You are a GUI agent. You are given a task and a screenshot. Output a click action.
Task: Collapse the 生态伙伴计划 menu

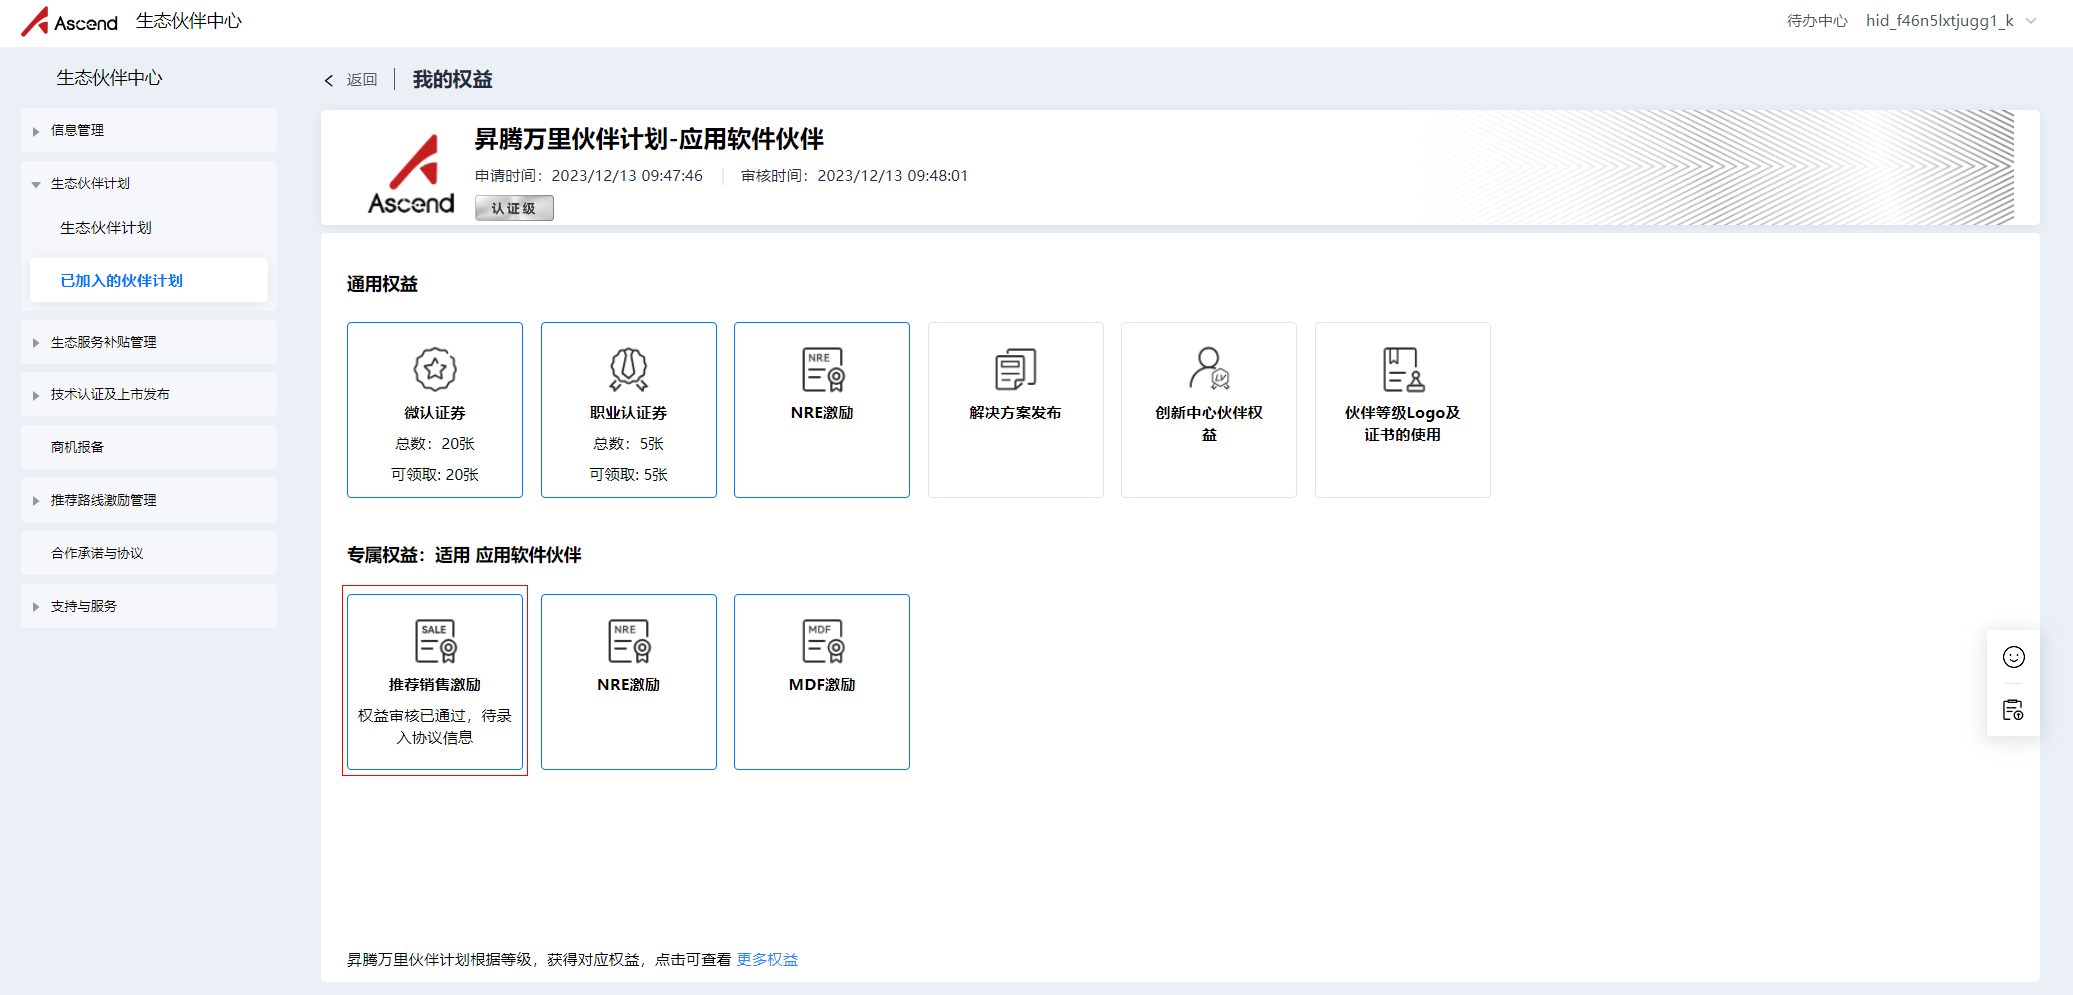coord(149,183)
